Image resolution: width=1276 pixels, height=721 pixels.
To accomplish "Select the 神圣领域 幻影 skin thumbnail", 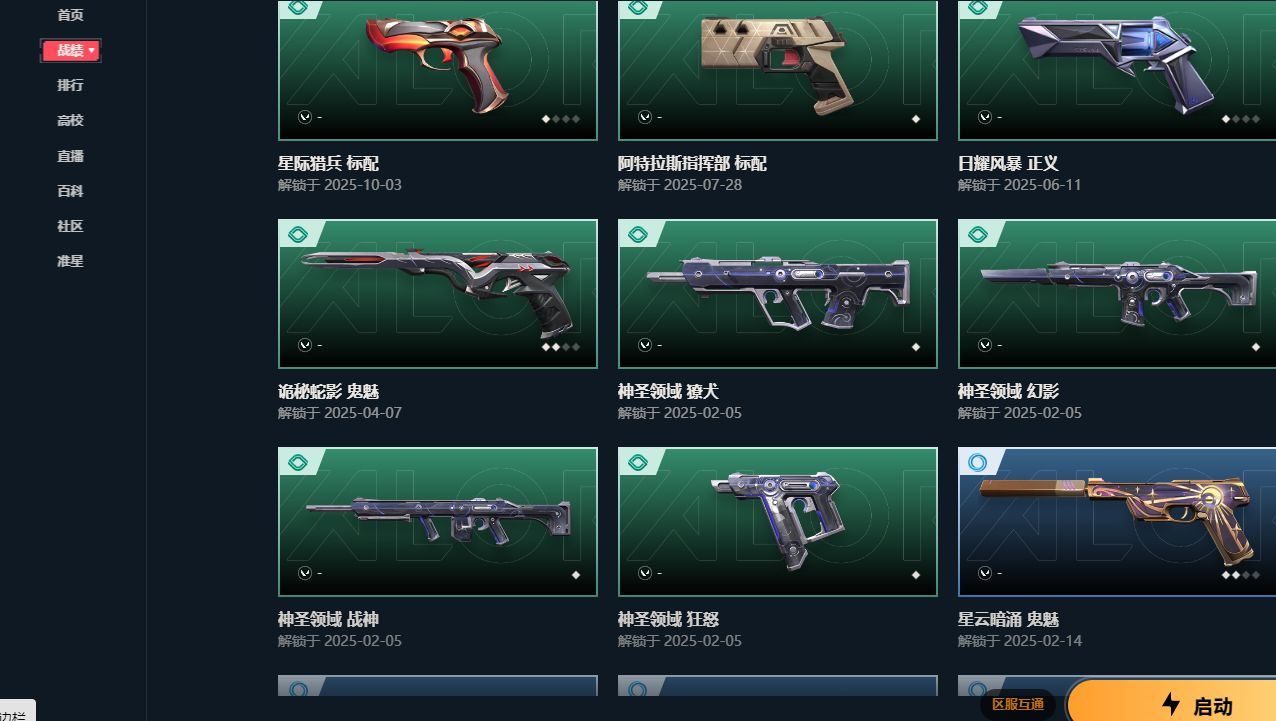I will click(1117, 294).
